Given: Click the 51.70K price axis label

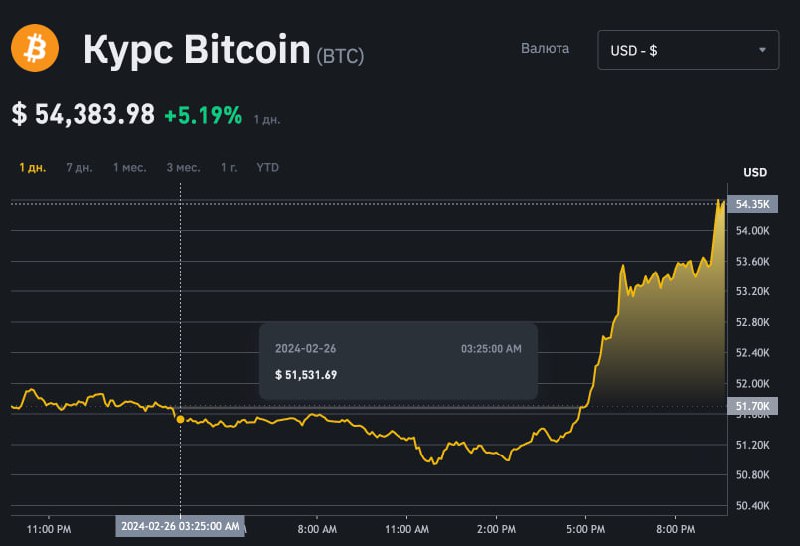Looking at the screenshot, I should tap(751, 407).
